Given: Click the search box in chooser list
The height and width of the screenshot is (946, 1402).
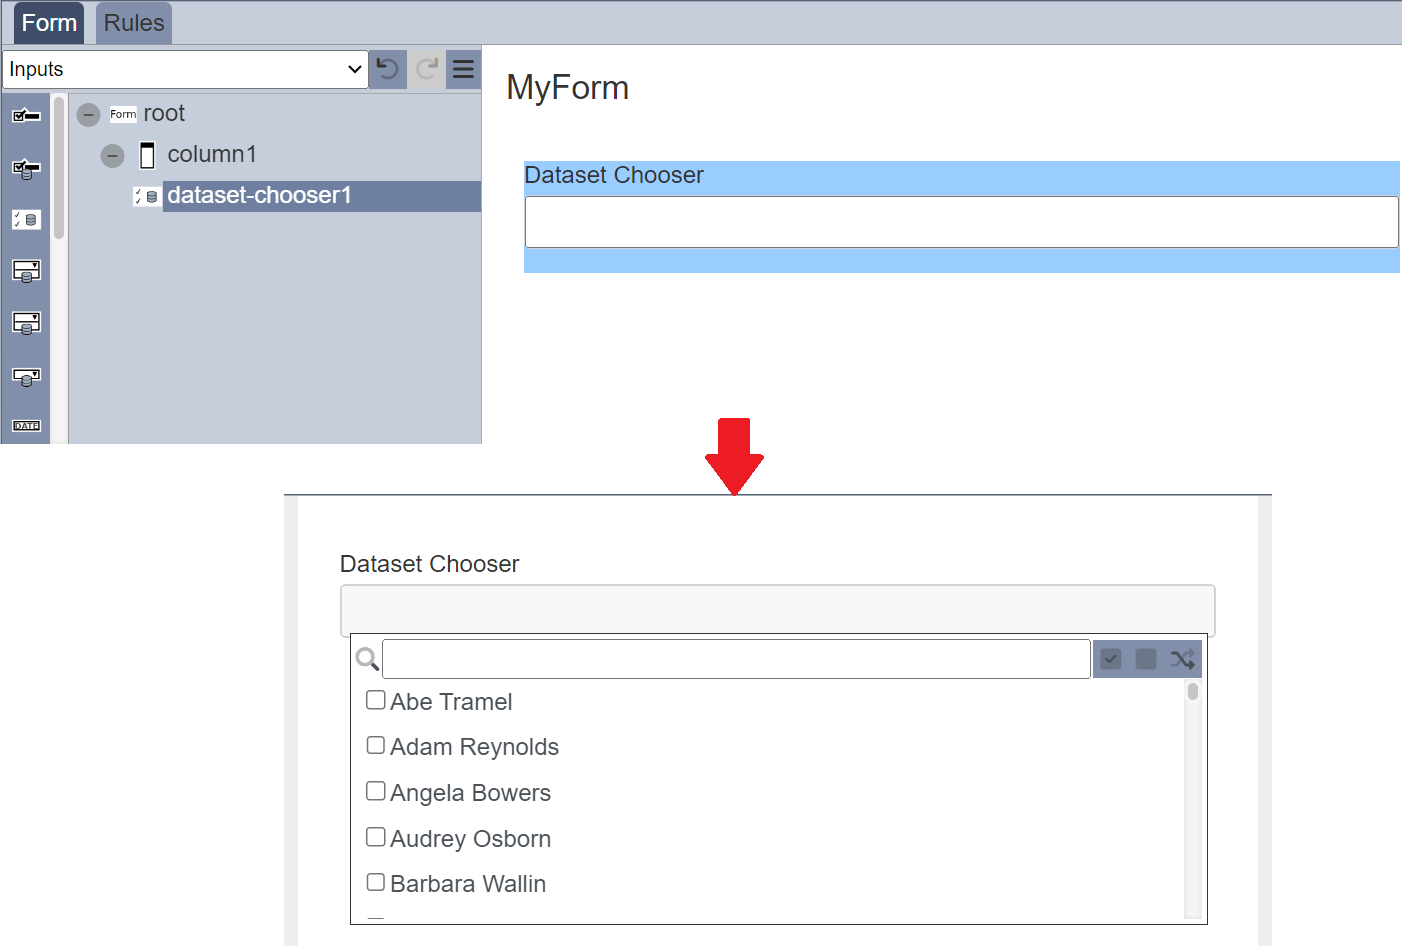Looking at the screenshot, I should tap(736, 659).
